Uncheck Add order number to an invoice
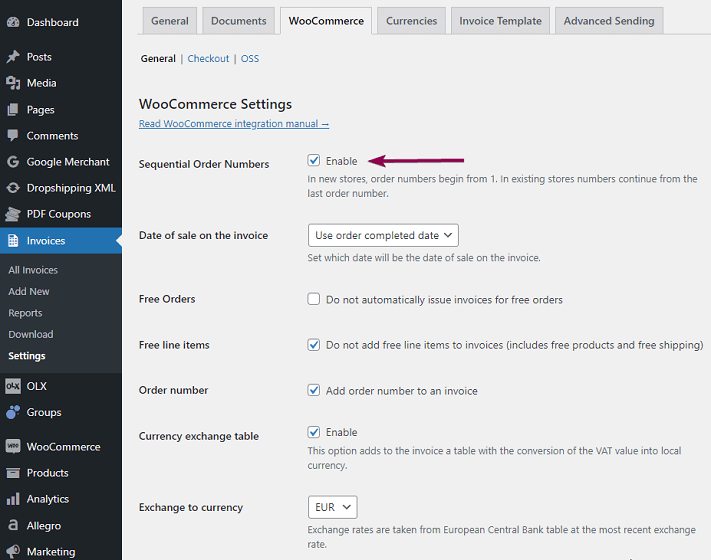This screenshot has height=560, width=711. point(314,391)
